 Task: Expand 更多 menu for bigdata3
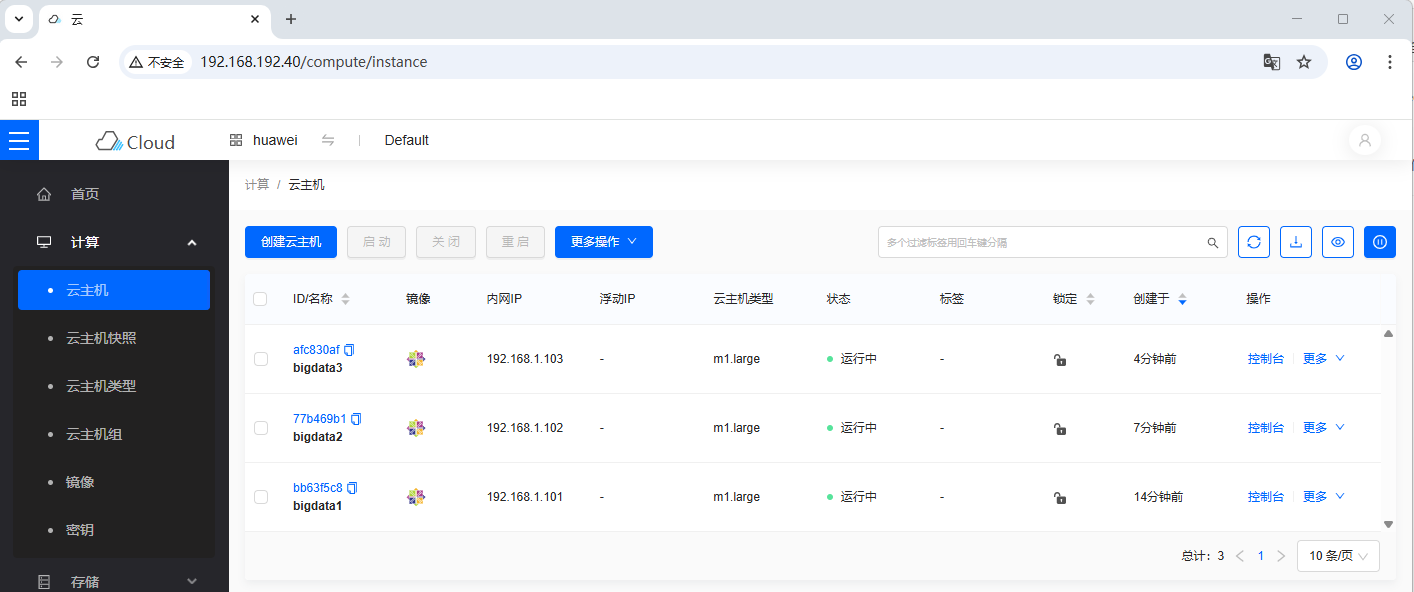click(1324, 358)
